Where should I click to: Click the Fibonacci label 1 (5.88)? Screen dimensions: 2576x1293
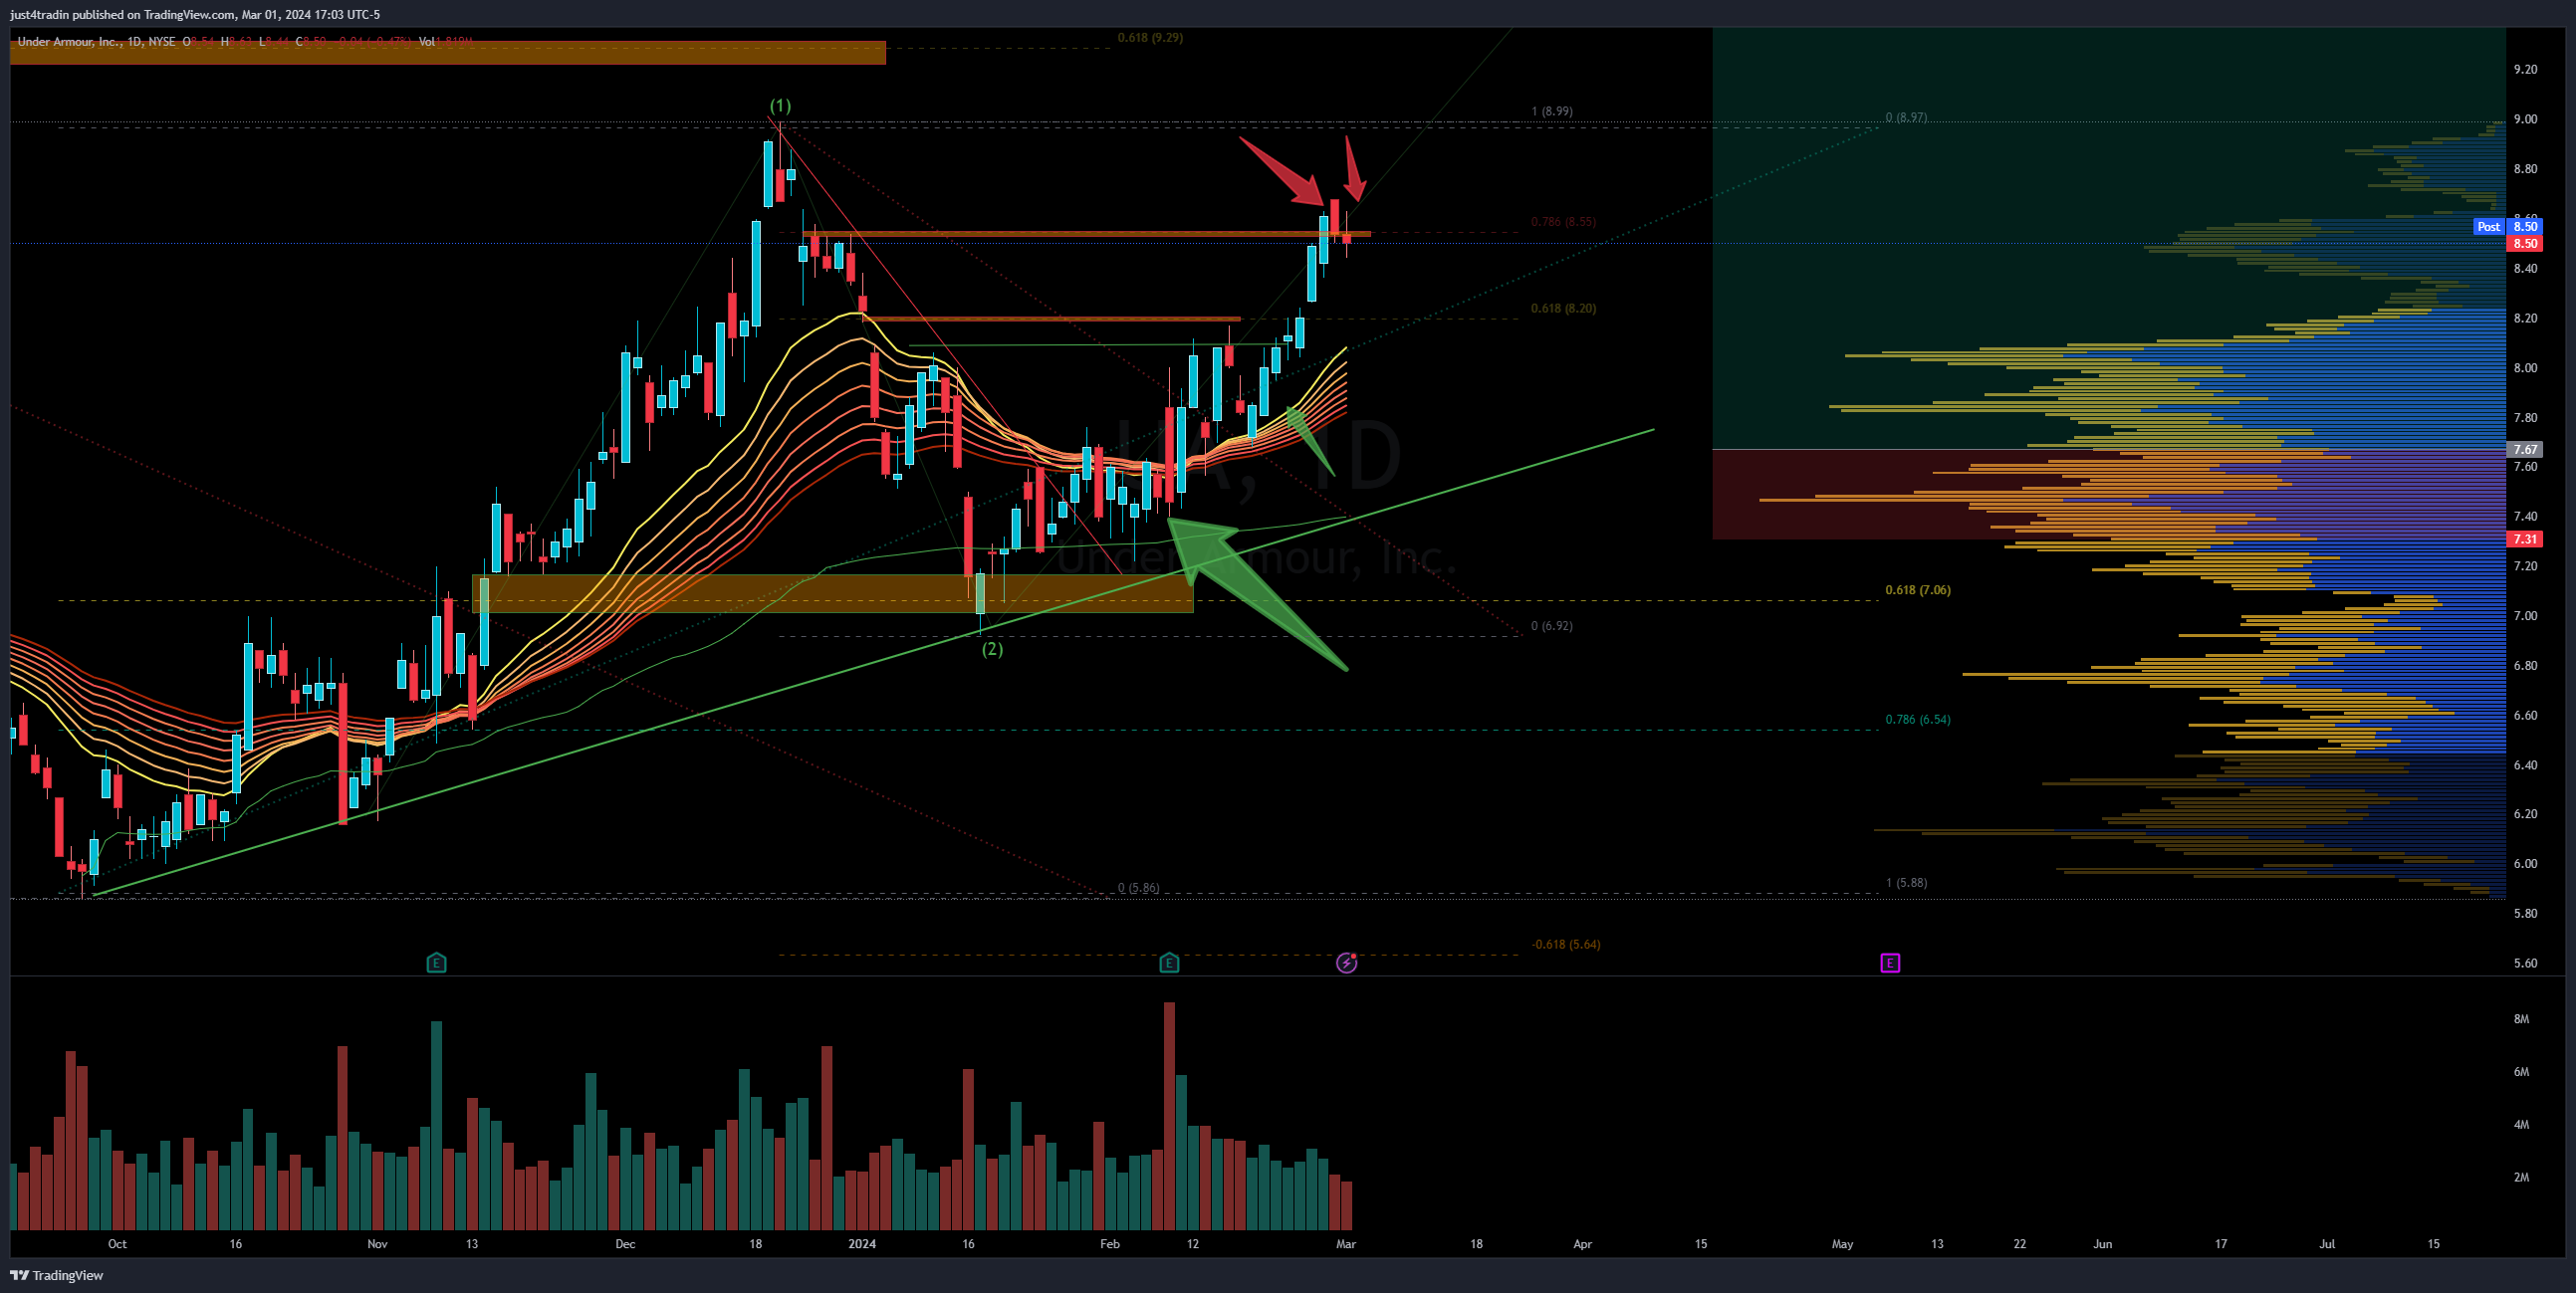pos(1906,882)
